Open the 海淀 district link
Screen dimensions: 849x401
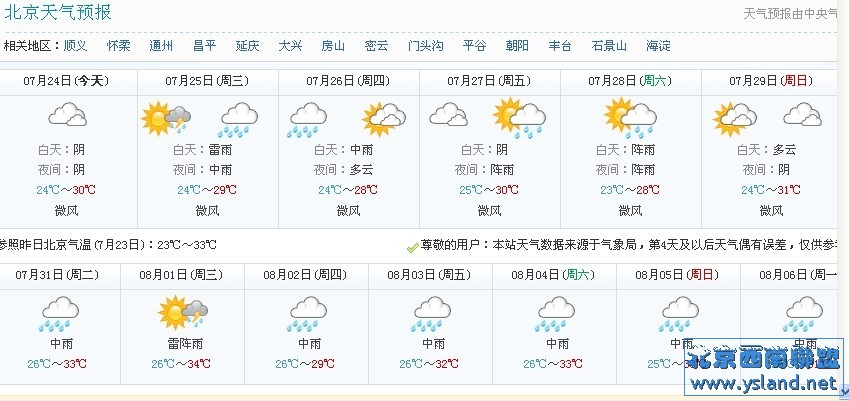coord(658,46)
